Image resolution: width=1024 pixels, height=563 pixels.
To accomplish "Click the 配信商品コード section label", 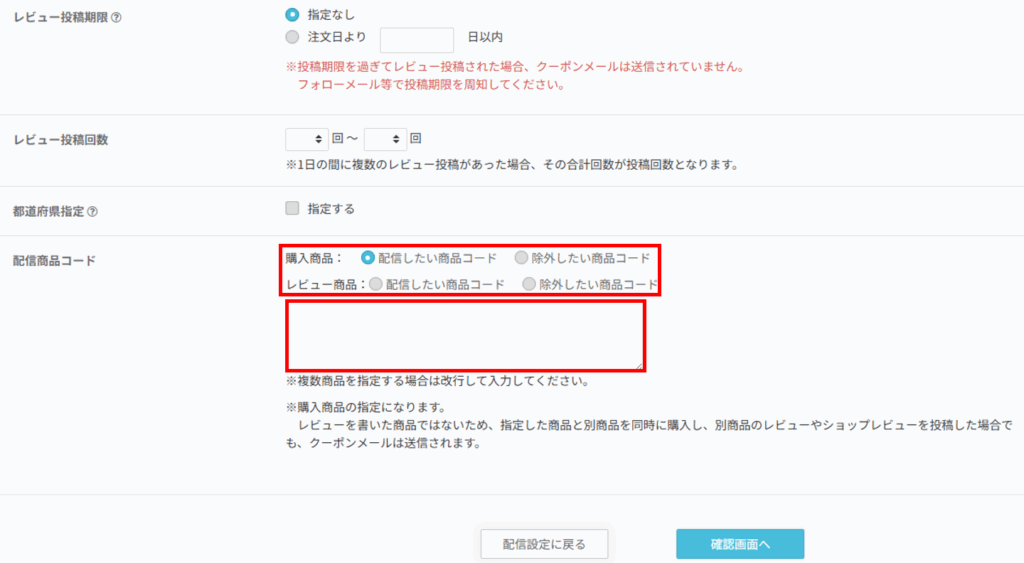I will [54, 261].
